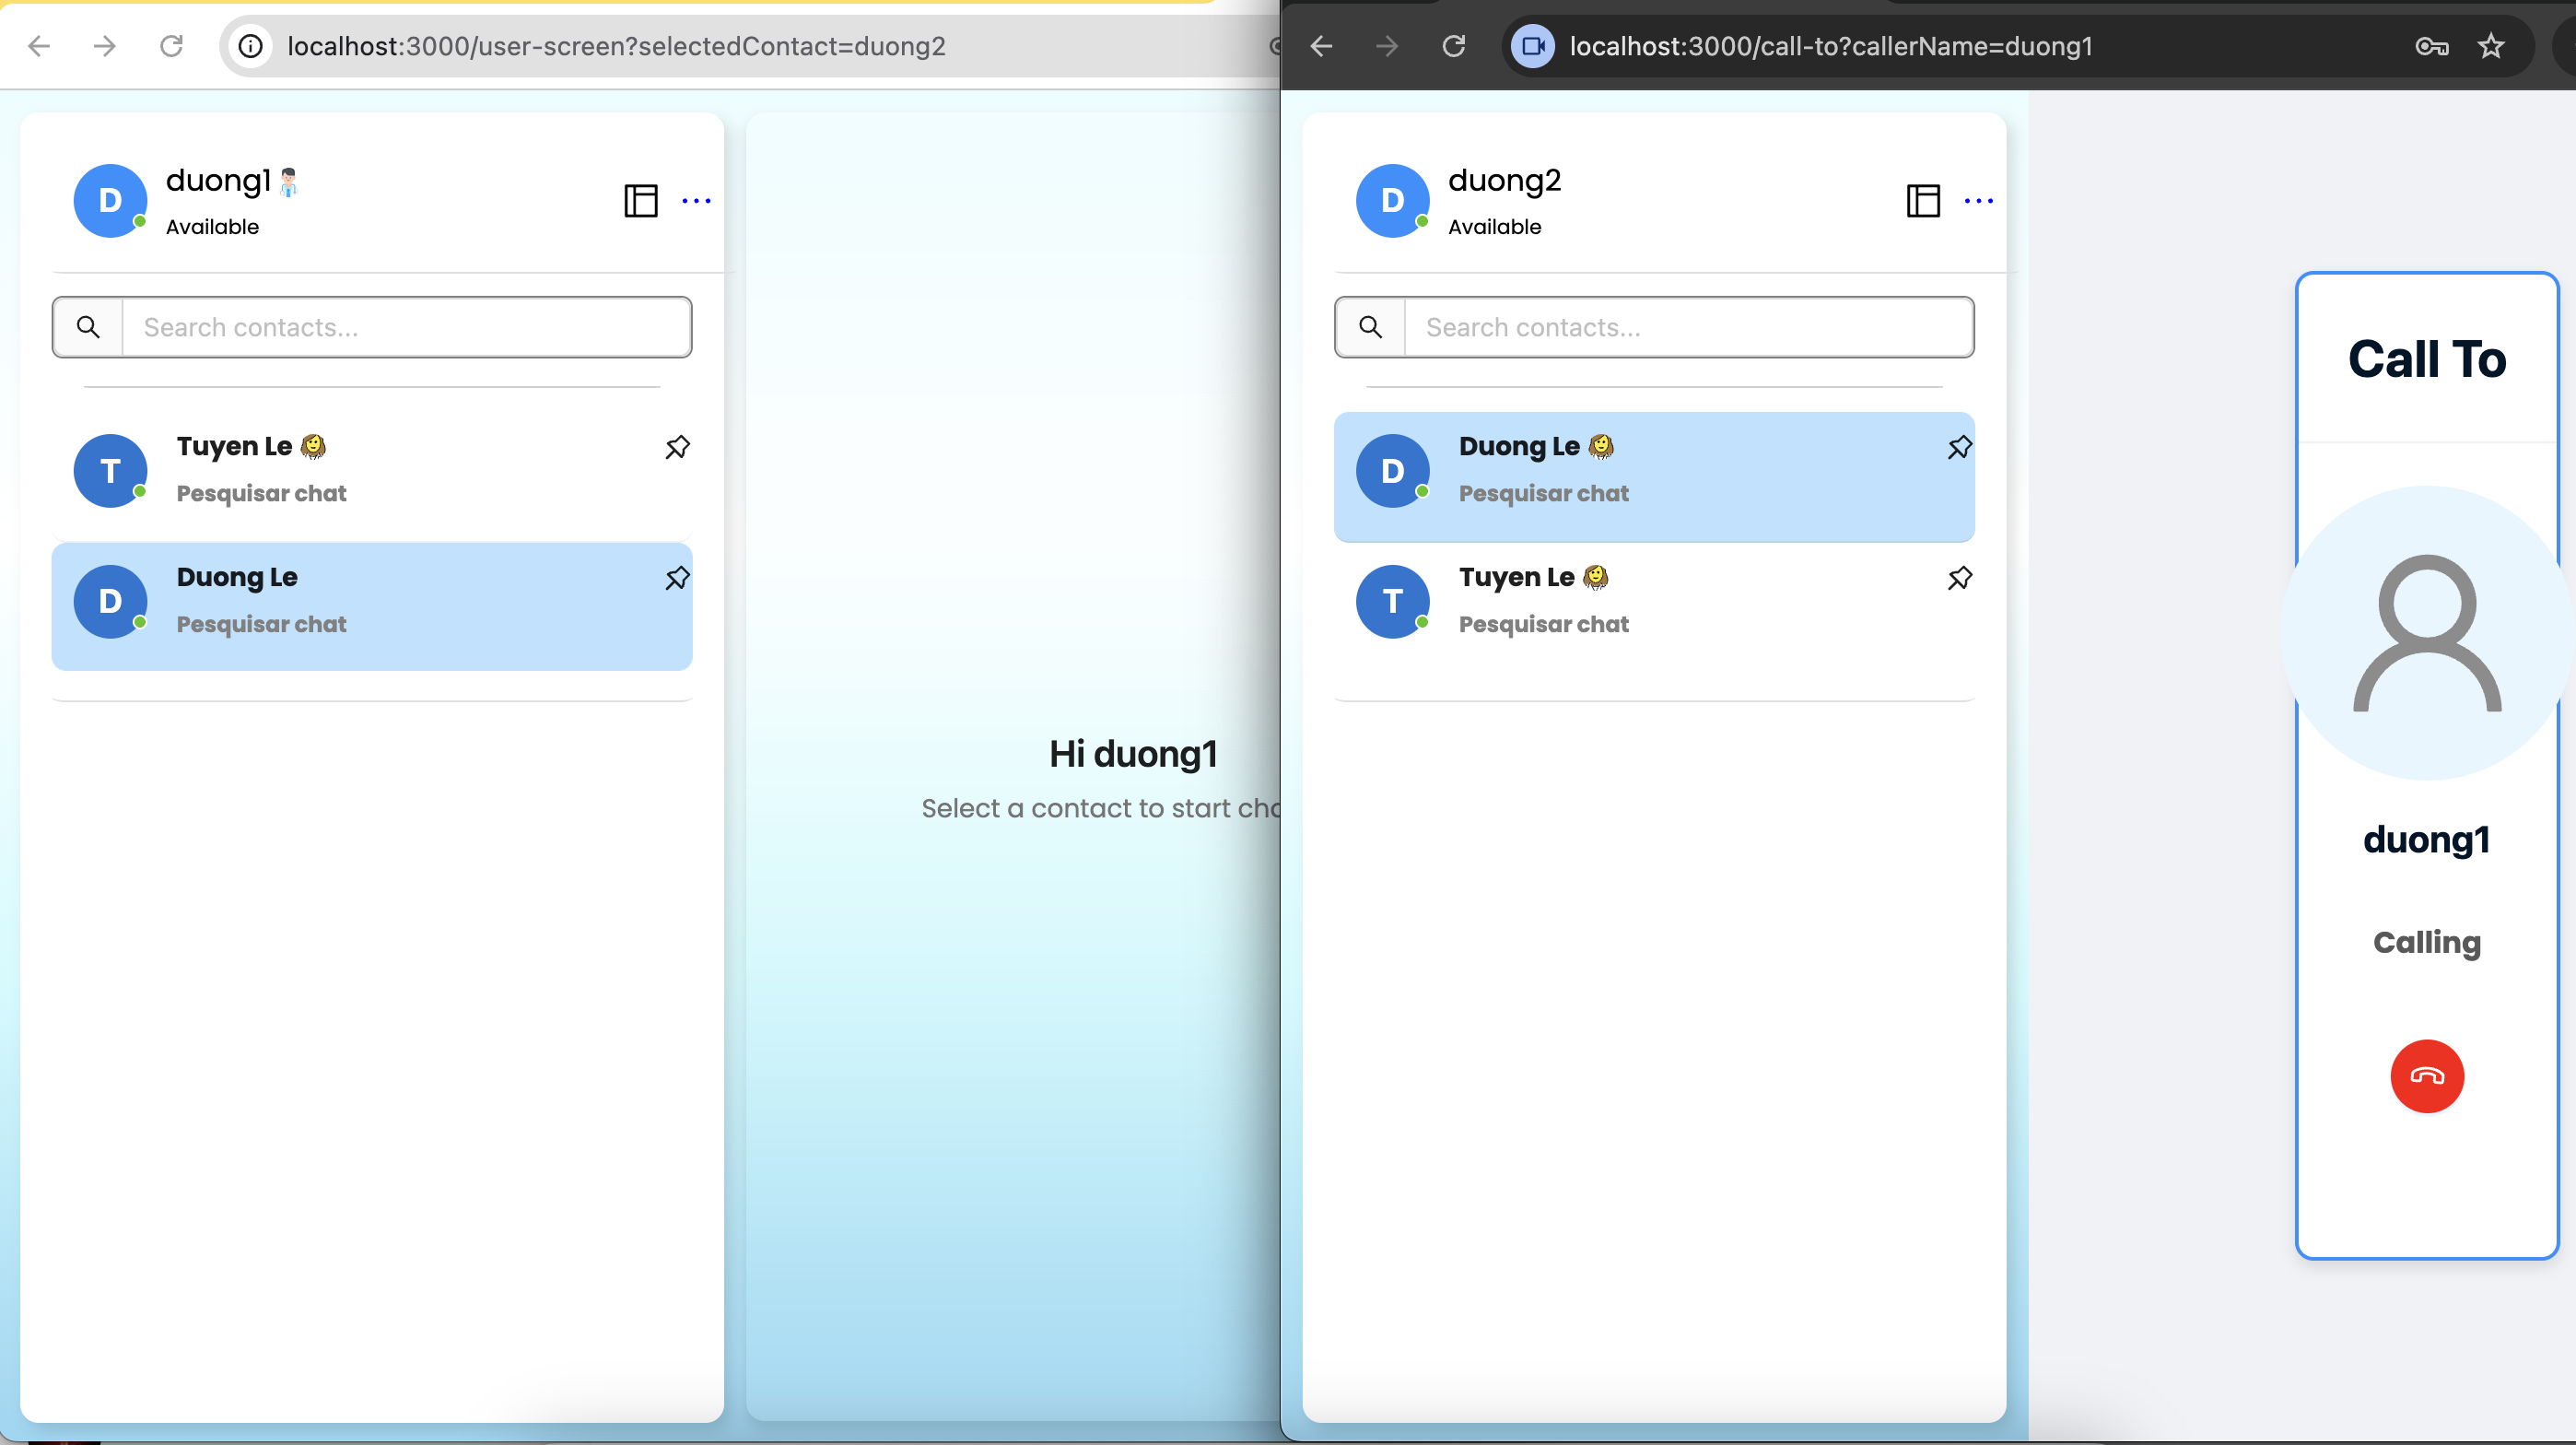
Task: Pin Tuyen Le in duong2 window
Action: [x=1959, y=578]
